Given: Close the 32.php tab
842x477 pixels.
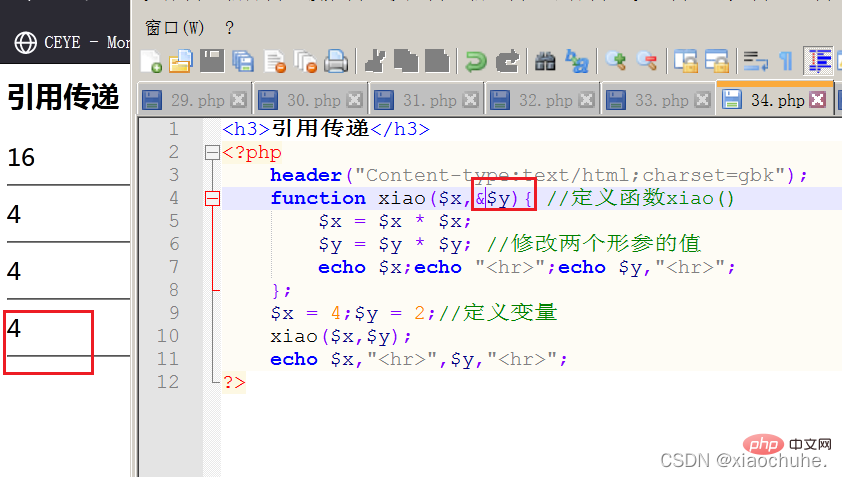Looking at the screenshot, I should [586, 100].
